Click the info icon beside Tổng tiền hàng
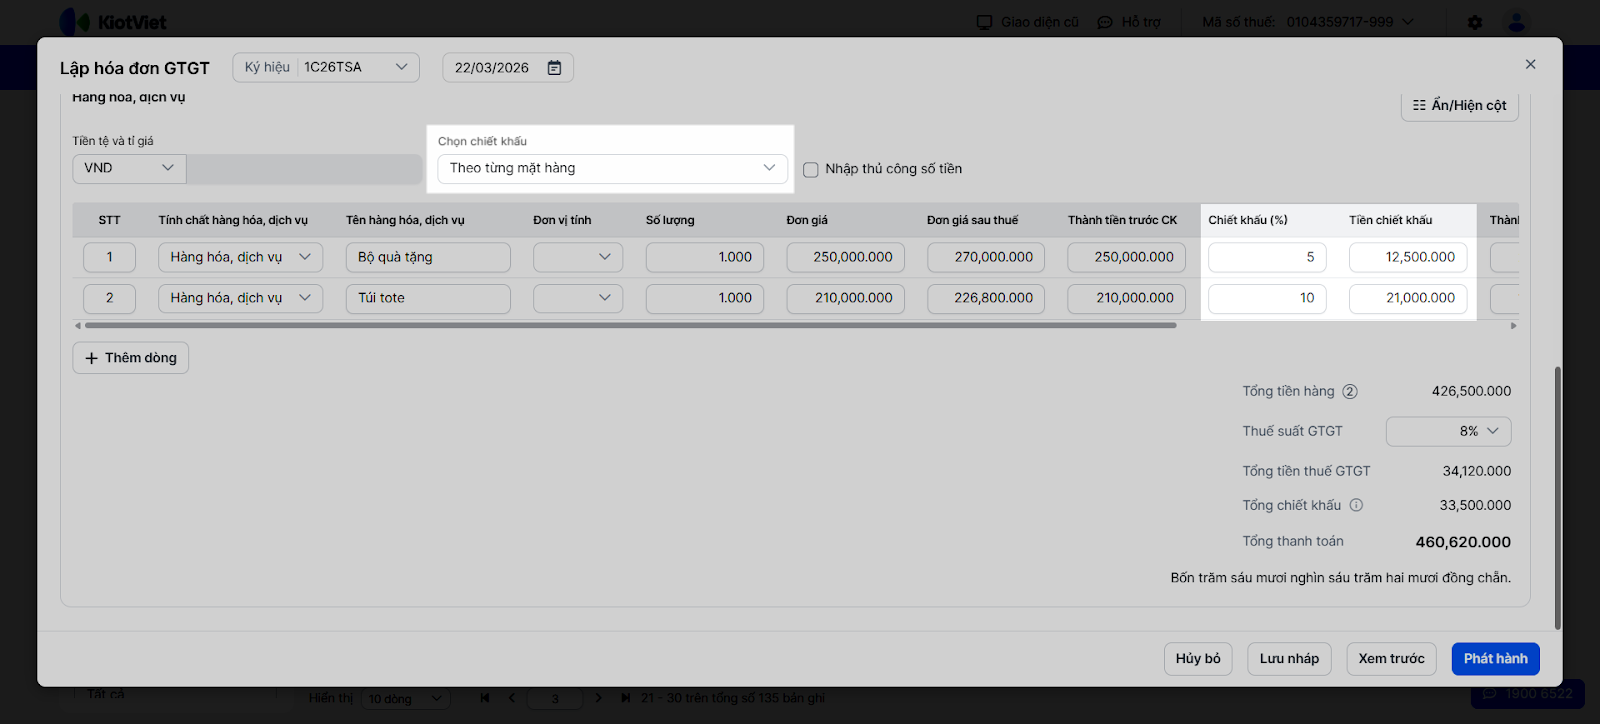The image size is (1600, 724). [1350, 392]
